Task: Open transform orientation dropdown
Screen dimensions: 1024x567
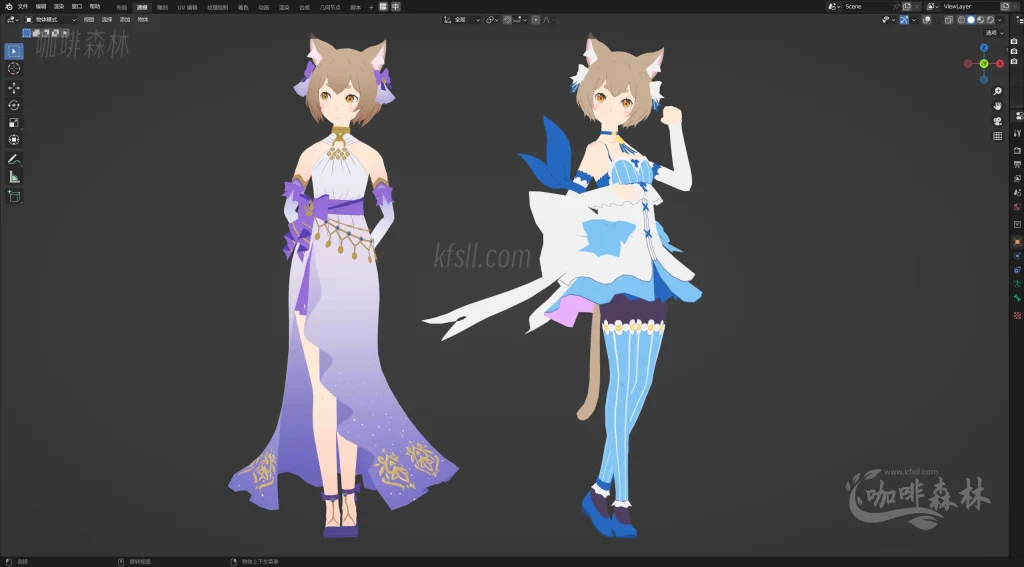Action: (462, 20)
